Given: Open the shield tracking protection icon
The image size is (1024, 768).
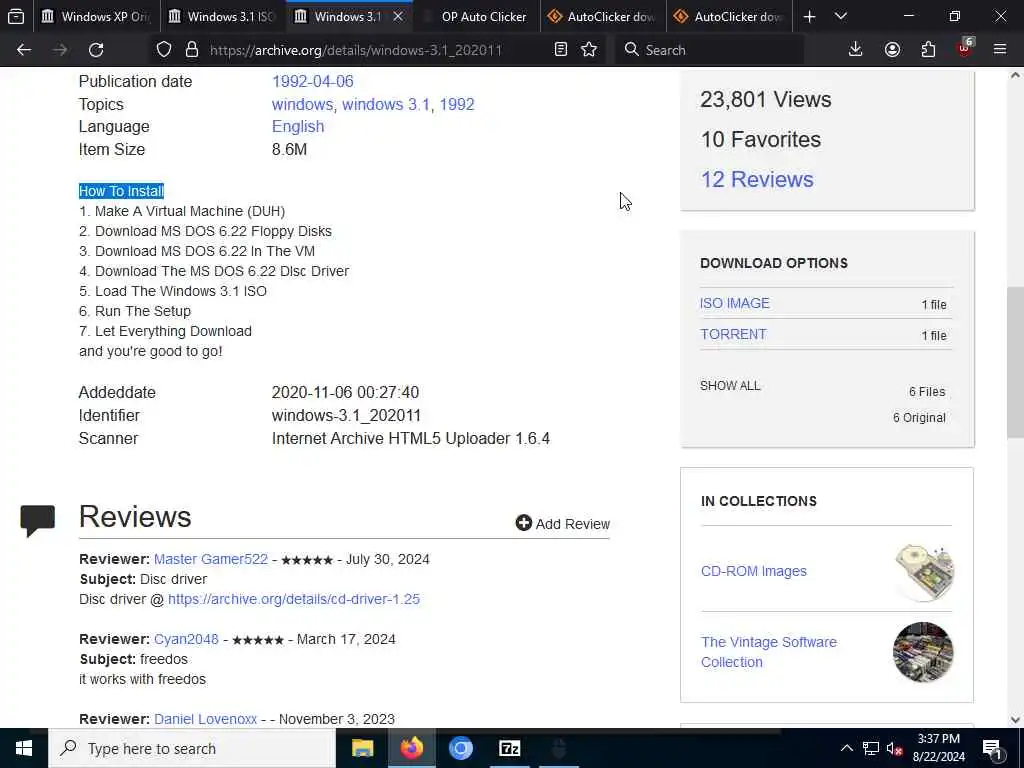Looking at the screenshot, I should (x=164, y=50).
